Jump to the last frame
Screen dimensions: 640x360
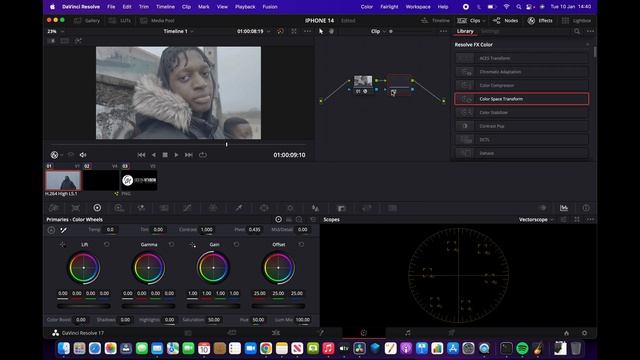tap(189, 155)
